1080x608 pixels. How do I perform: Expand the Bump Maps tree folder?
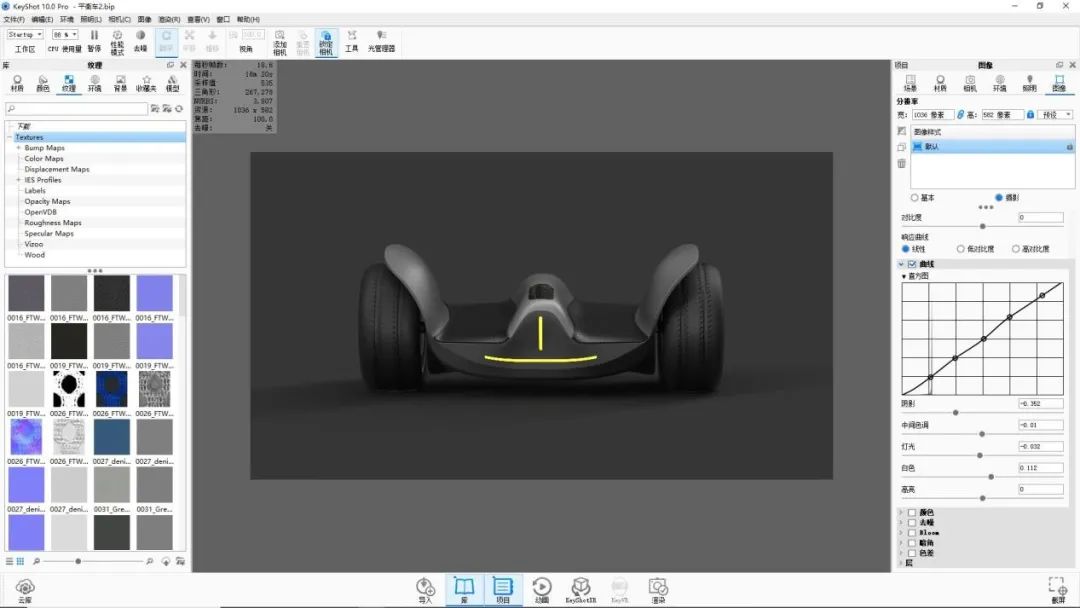point(18,148)
